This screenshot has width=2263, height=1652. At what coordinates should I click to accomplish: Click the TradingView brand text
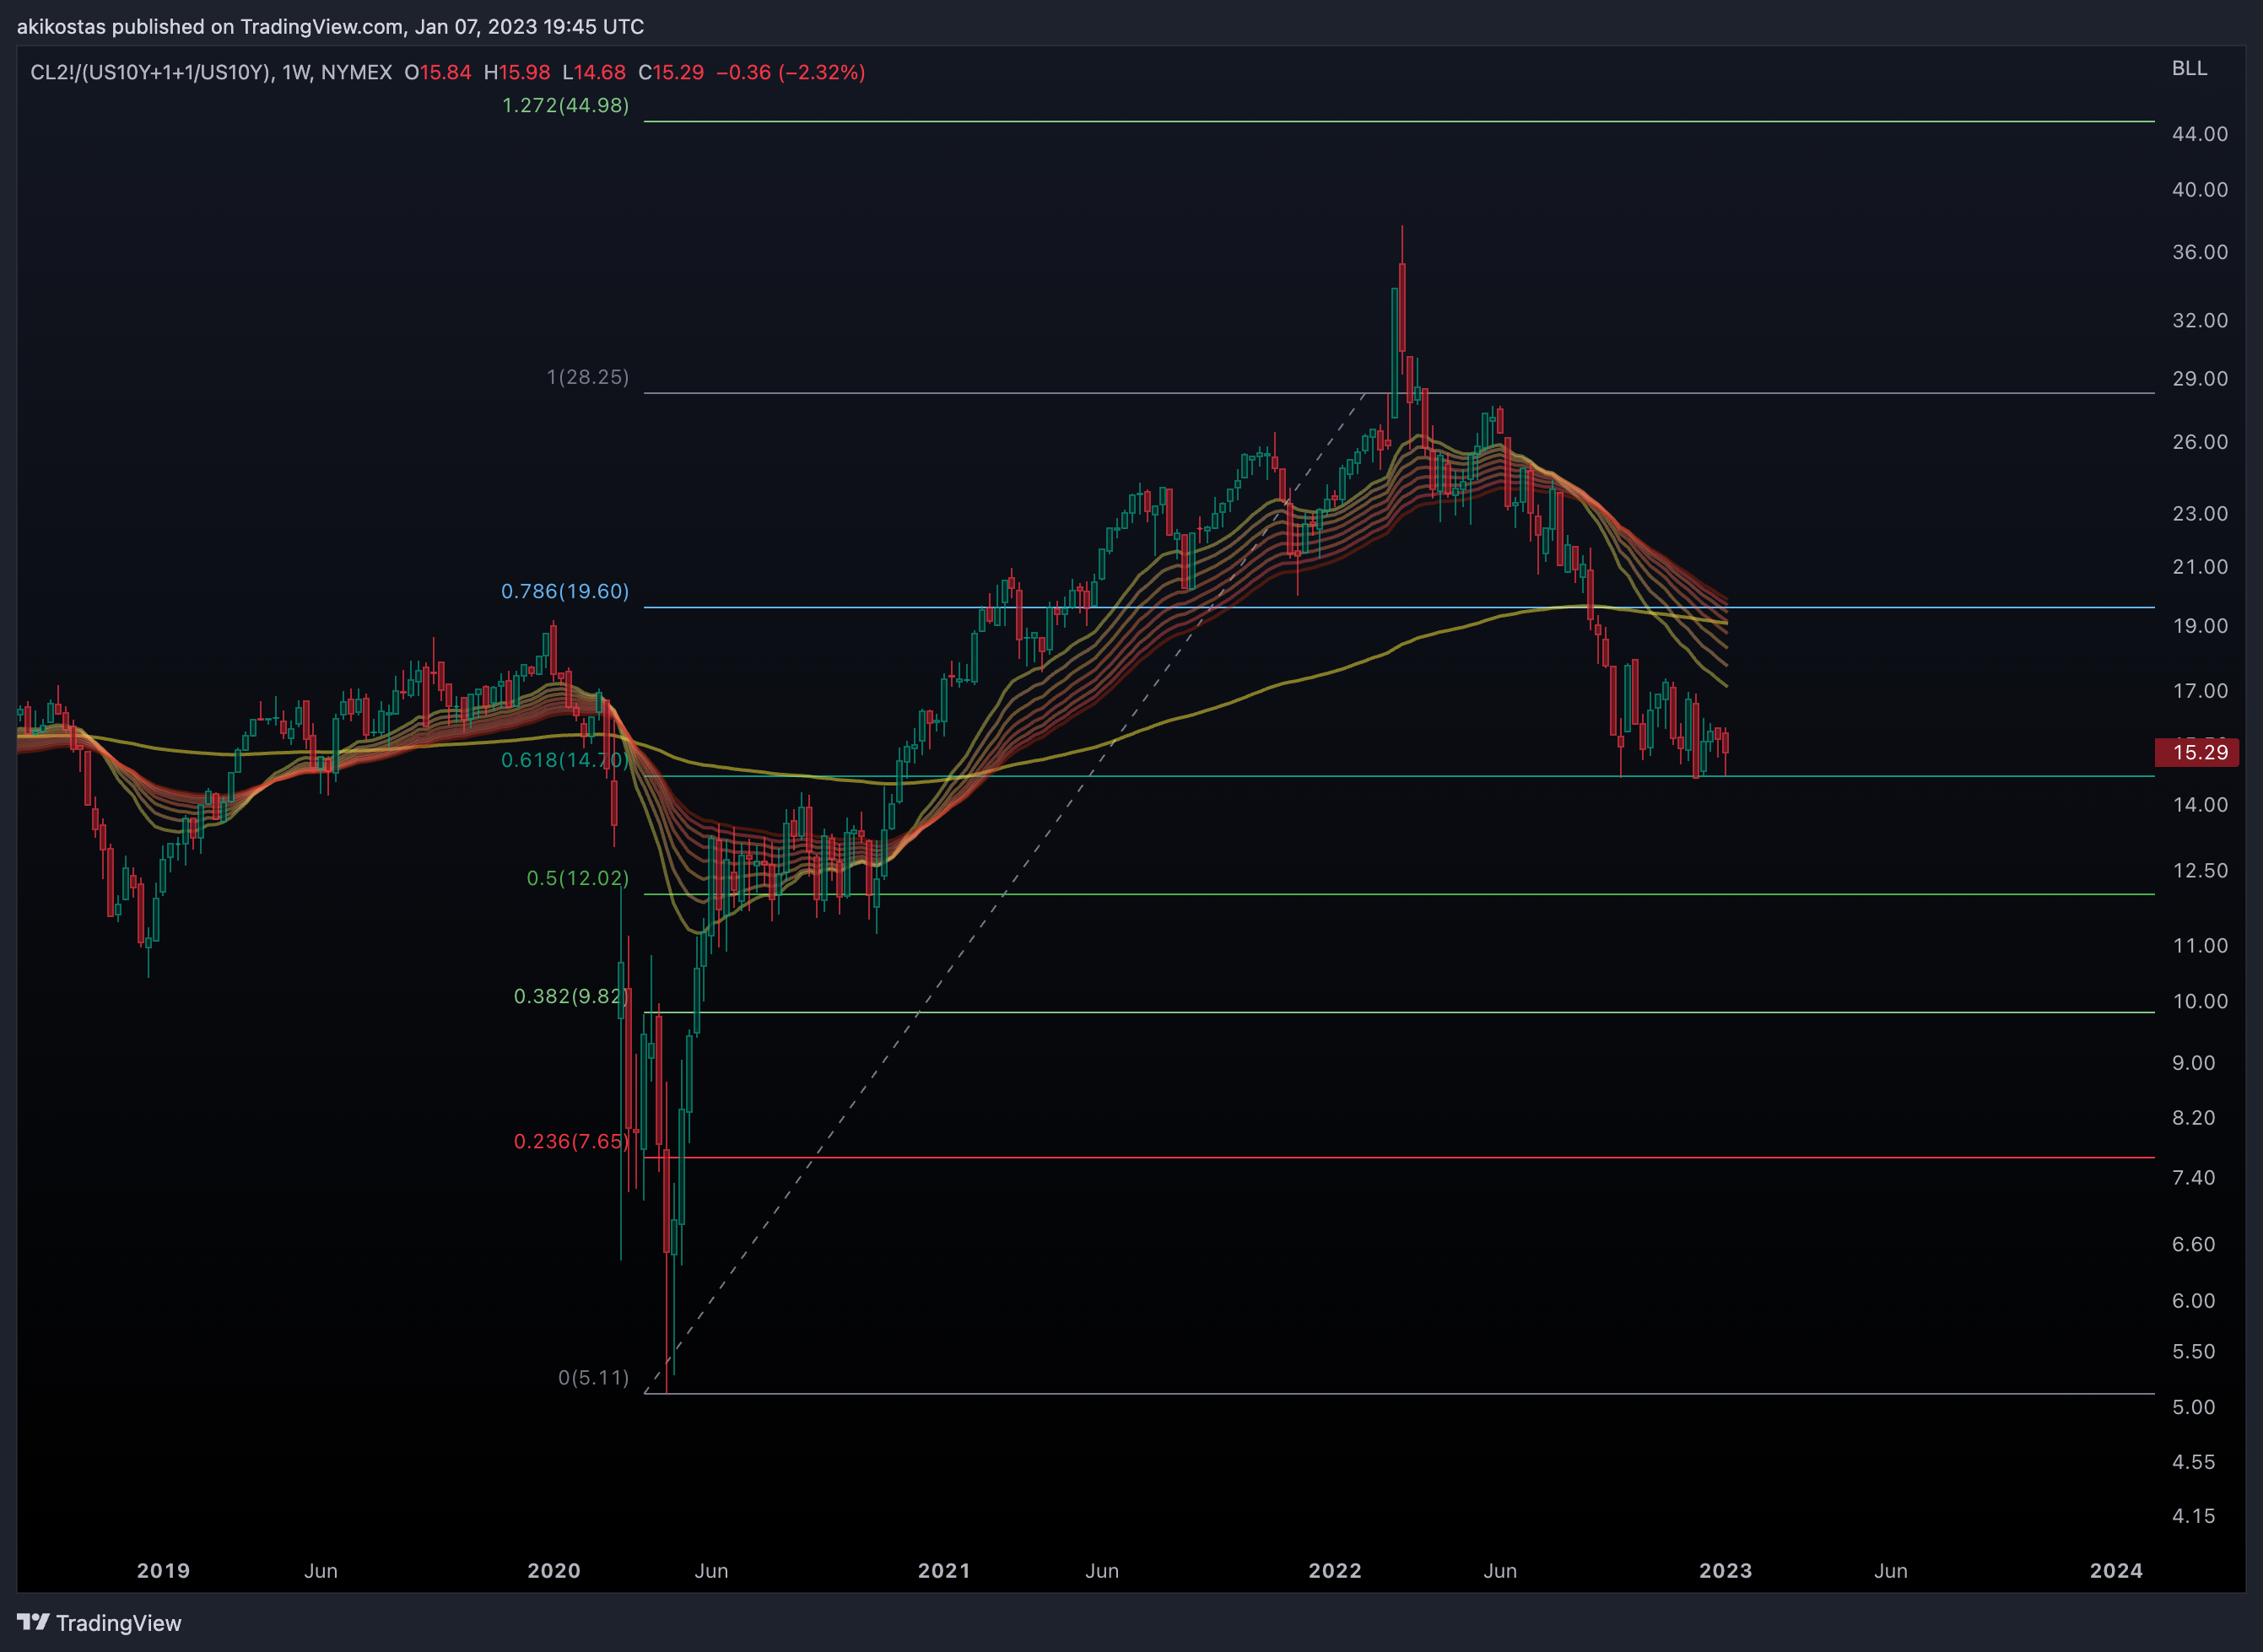pos(119,1623)
